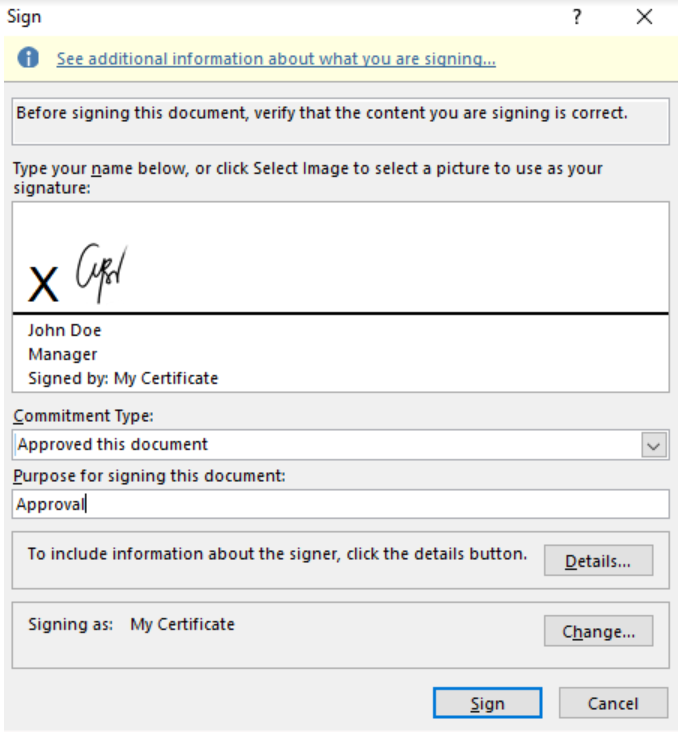
Task: Click the 'Signing as: My Certificate' text
Action: coord(131,625)
